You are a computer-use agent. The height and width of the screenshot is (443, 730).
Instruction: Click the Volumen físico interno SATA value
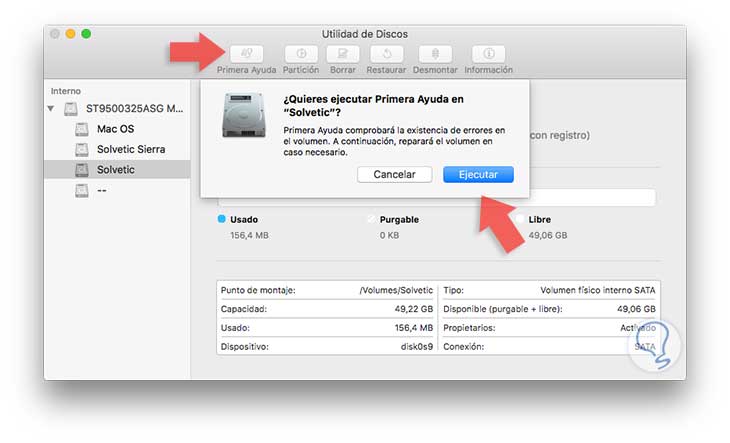[598, 290]
